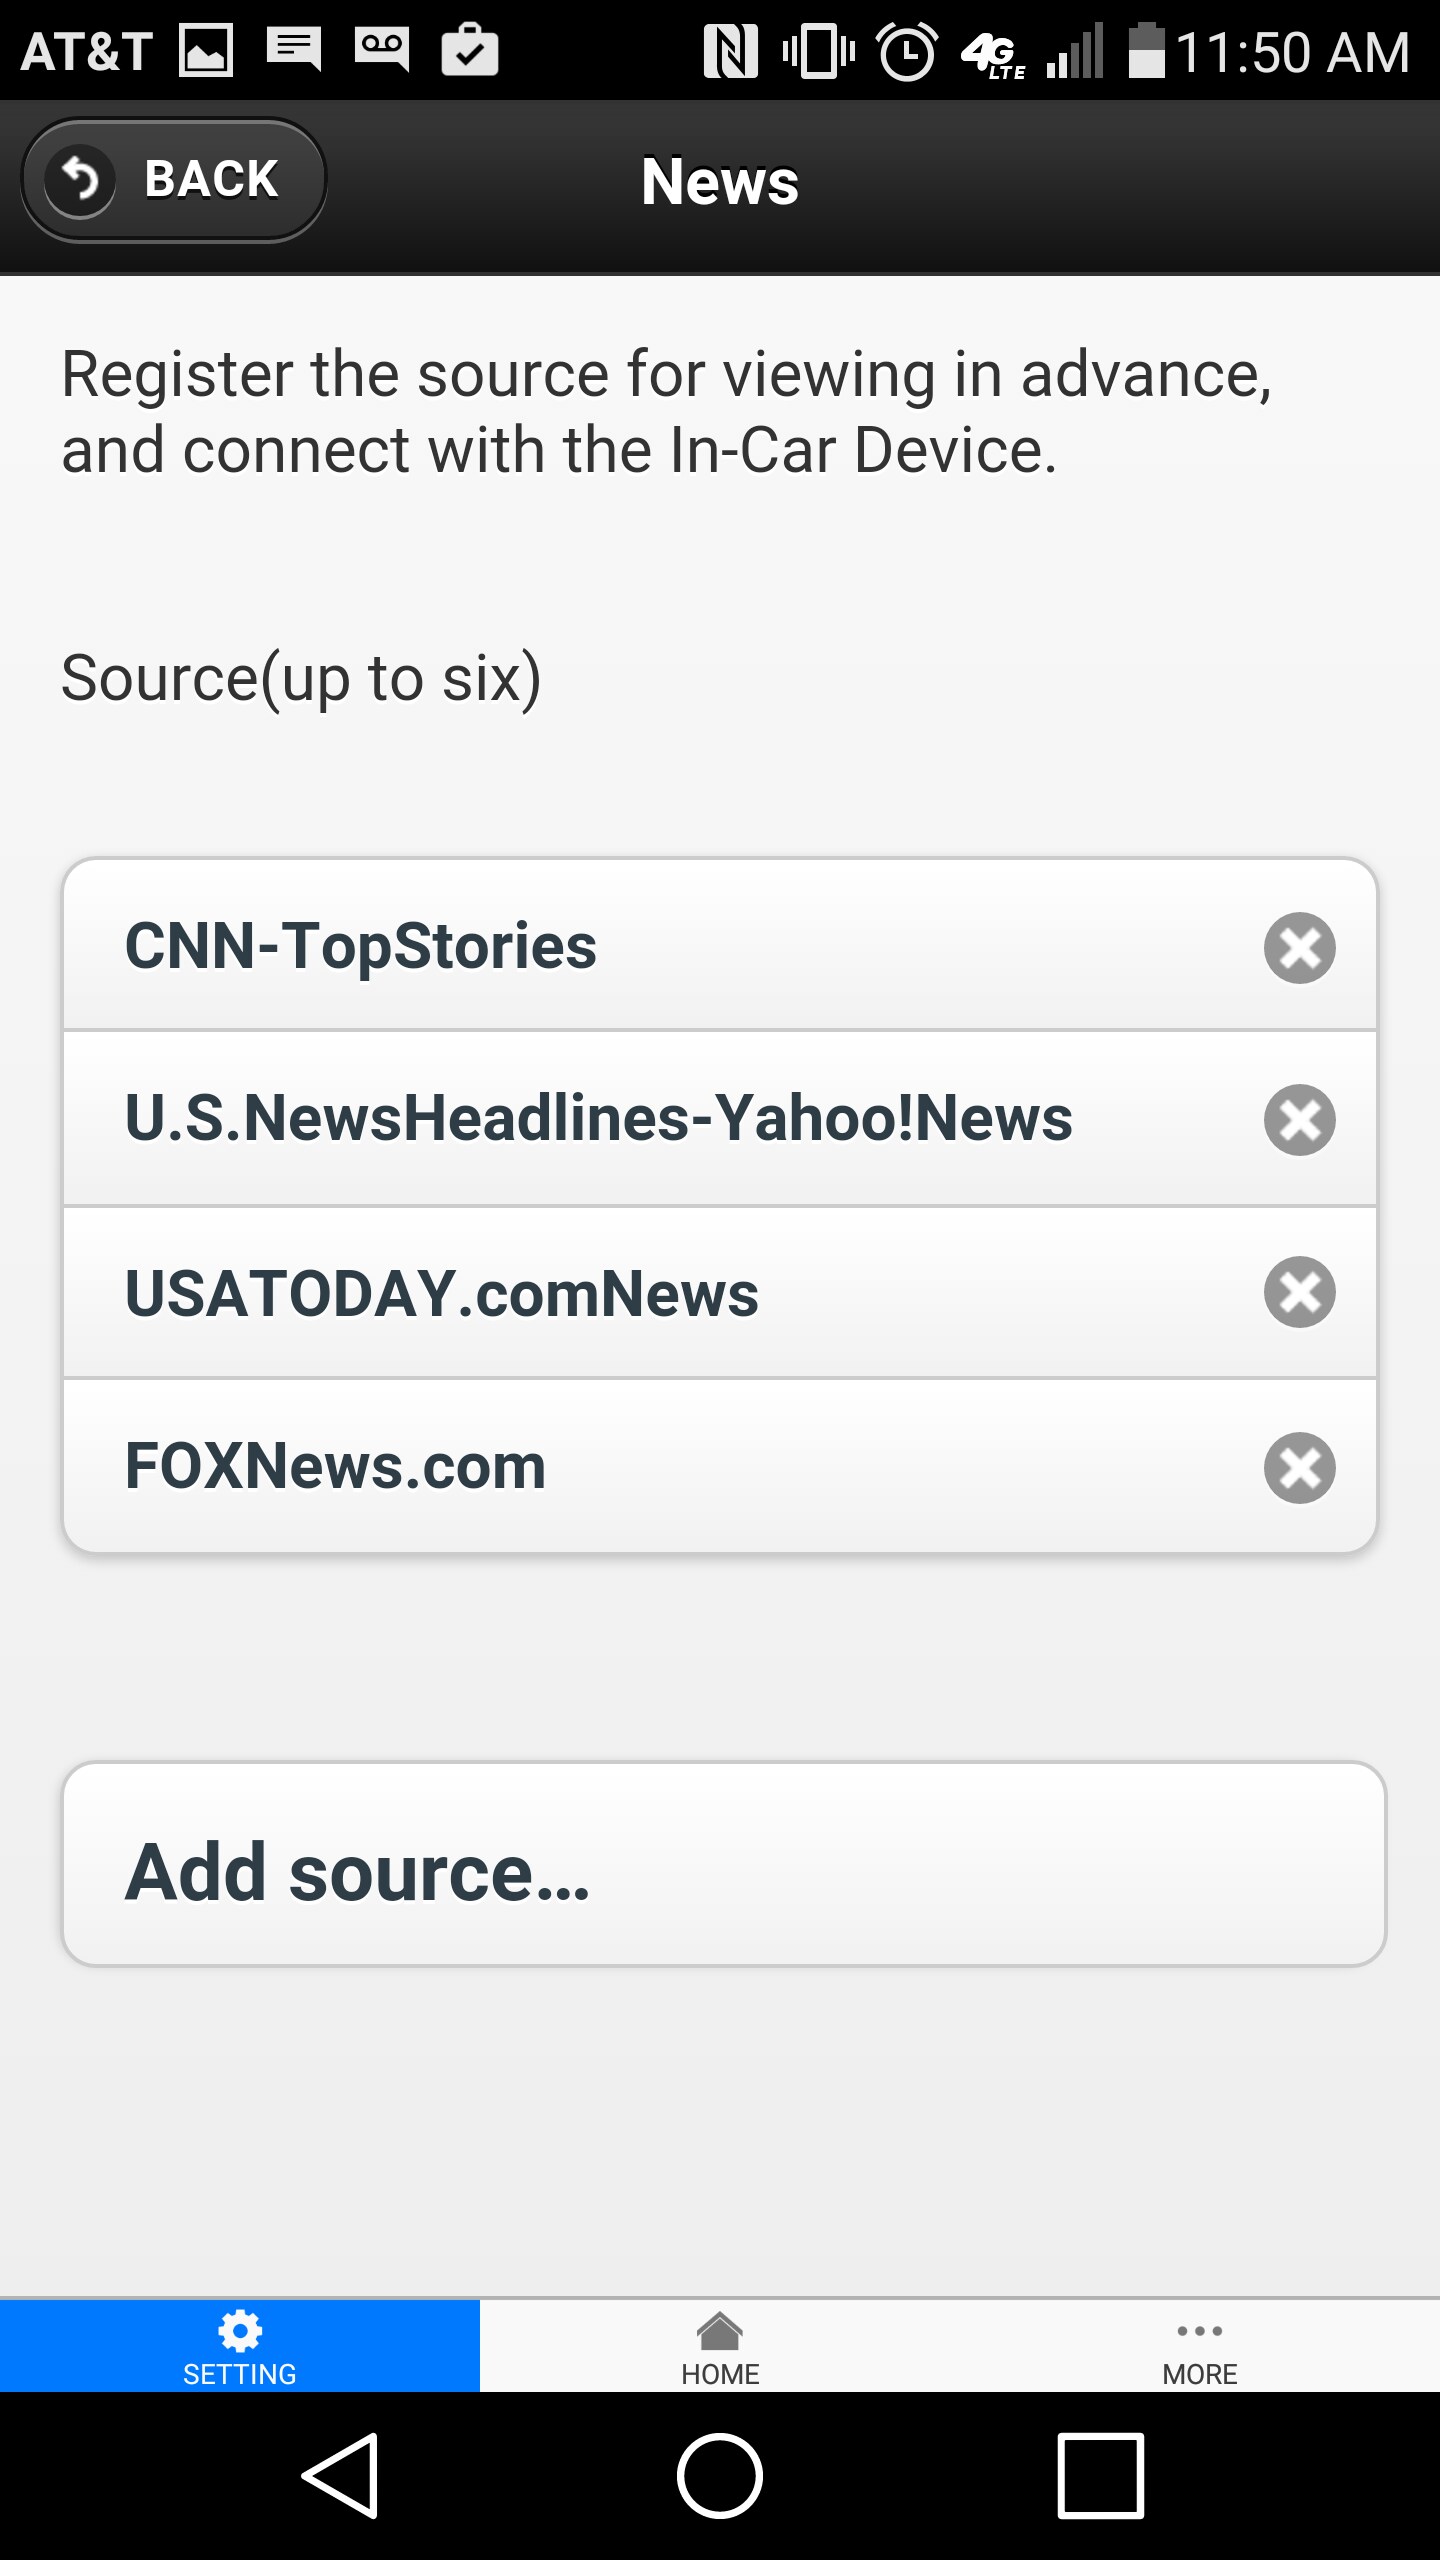Delete the FOXNews.com source
Viewport: 1440px width, 2560px height.
1299,1468
